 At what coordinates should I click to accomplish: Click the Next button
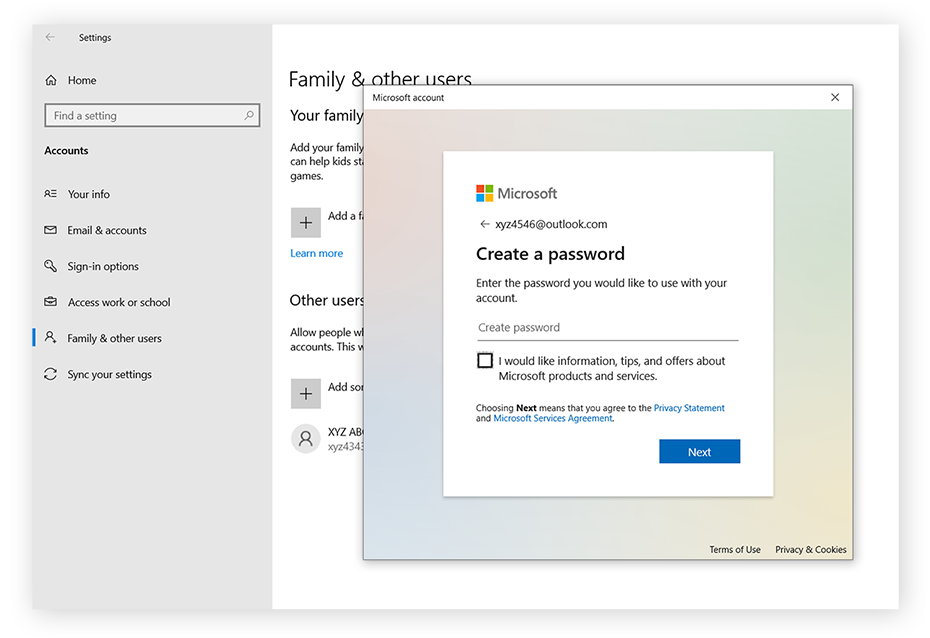coord(699,452)
